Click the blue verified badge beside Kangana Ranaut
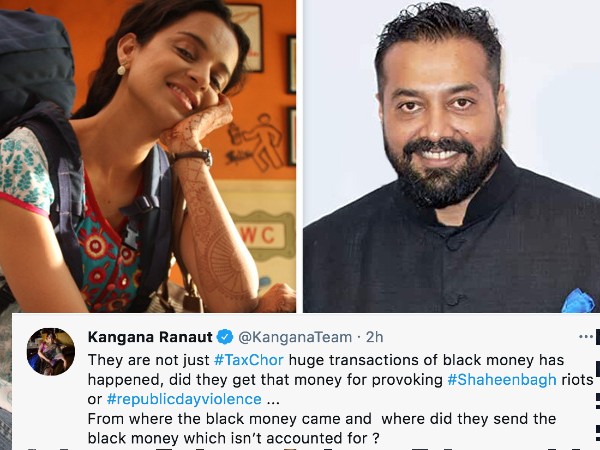The image size is (600, 450). point(225,337)
